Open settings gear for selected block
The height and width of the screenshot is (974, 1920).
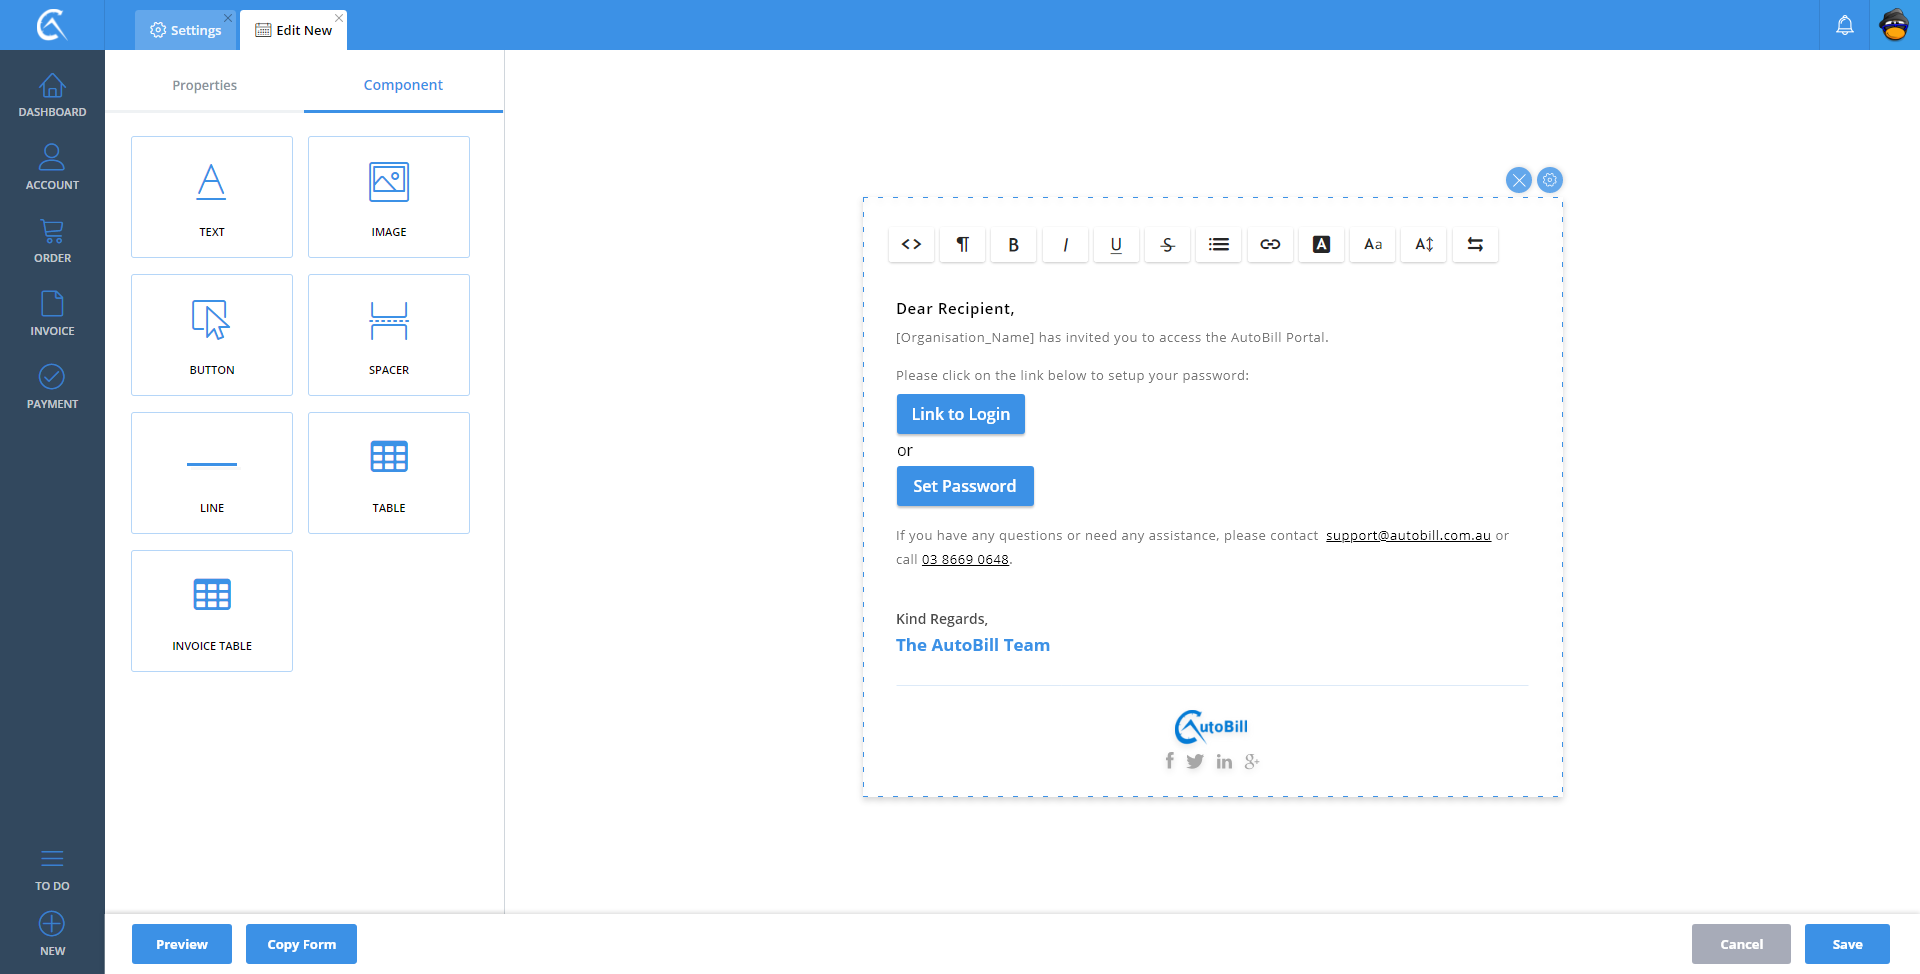[1549, 180]
